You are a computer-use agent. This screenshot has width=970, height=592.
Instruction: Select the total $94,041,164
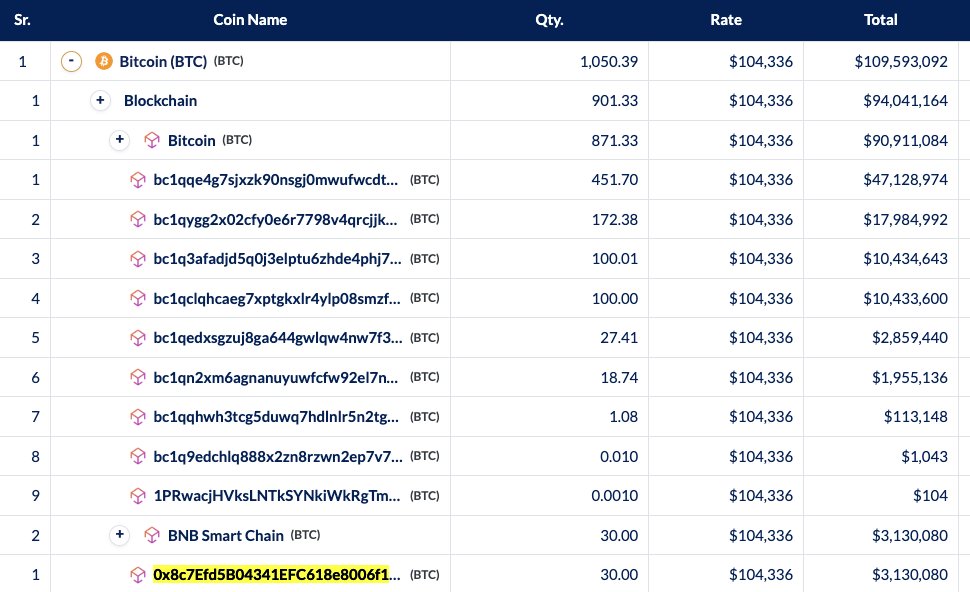pyautogui.click(x=905, y=101)
